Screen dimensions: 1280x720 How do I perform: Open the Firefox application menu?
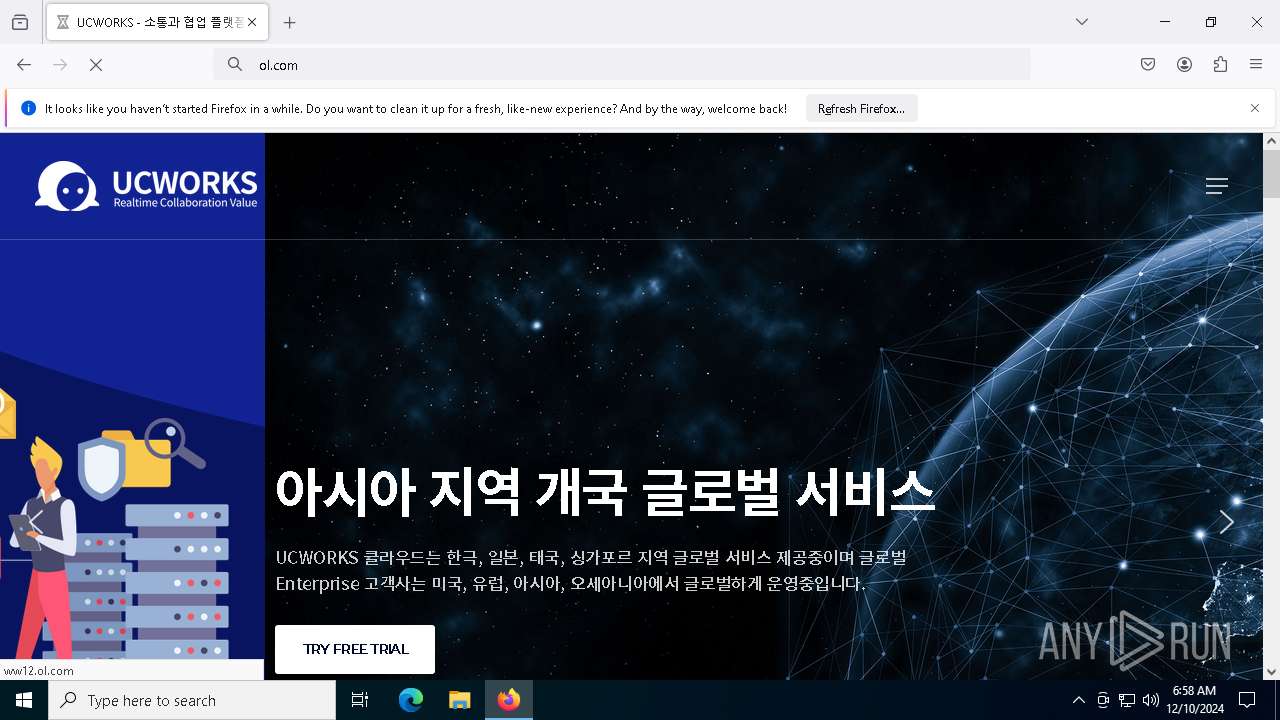tap(1256, 64)
